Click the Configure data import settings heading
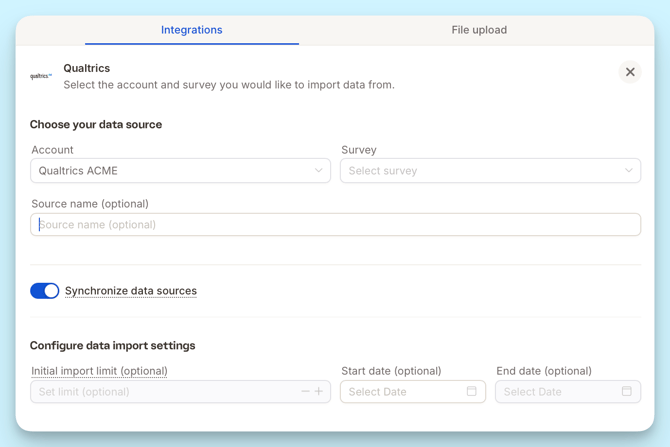Image resolution: width=670 pixels, height=447 pixels. [112, 345]
